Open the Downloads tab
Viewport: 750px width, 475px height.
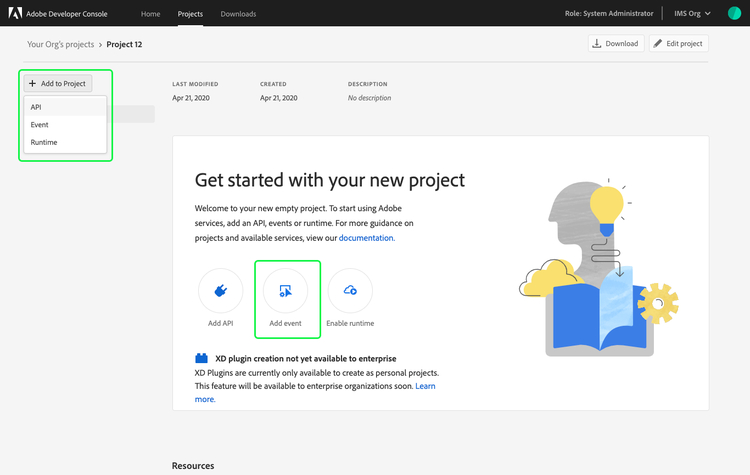(238, 14)
